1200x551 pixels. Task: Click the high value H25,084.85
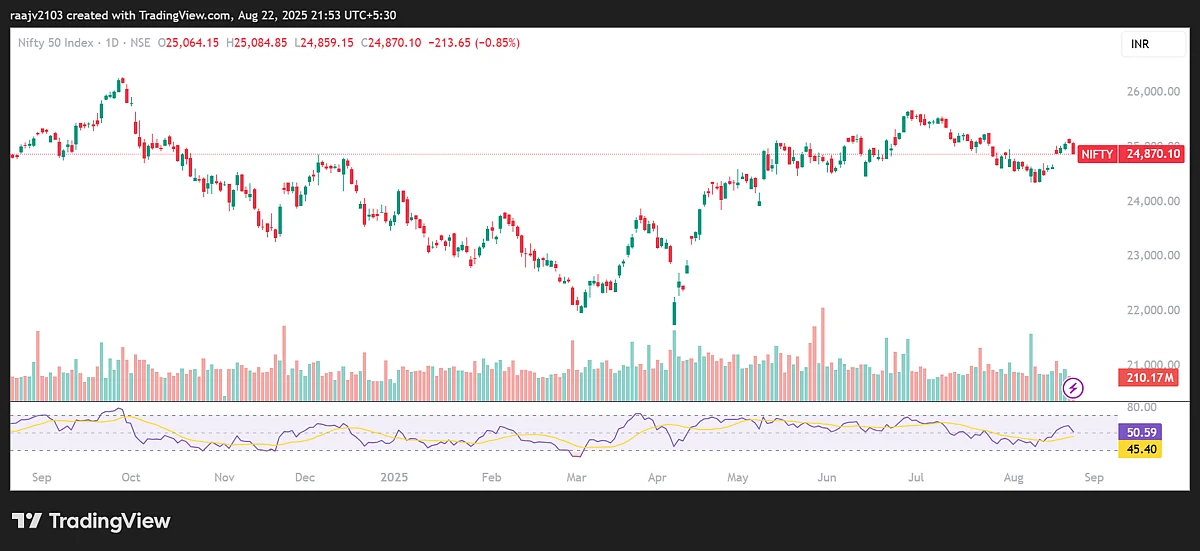(x=257, y=42)
